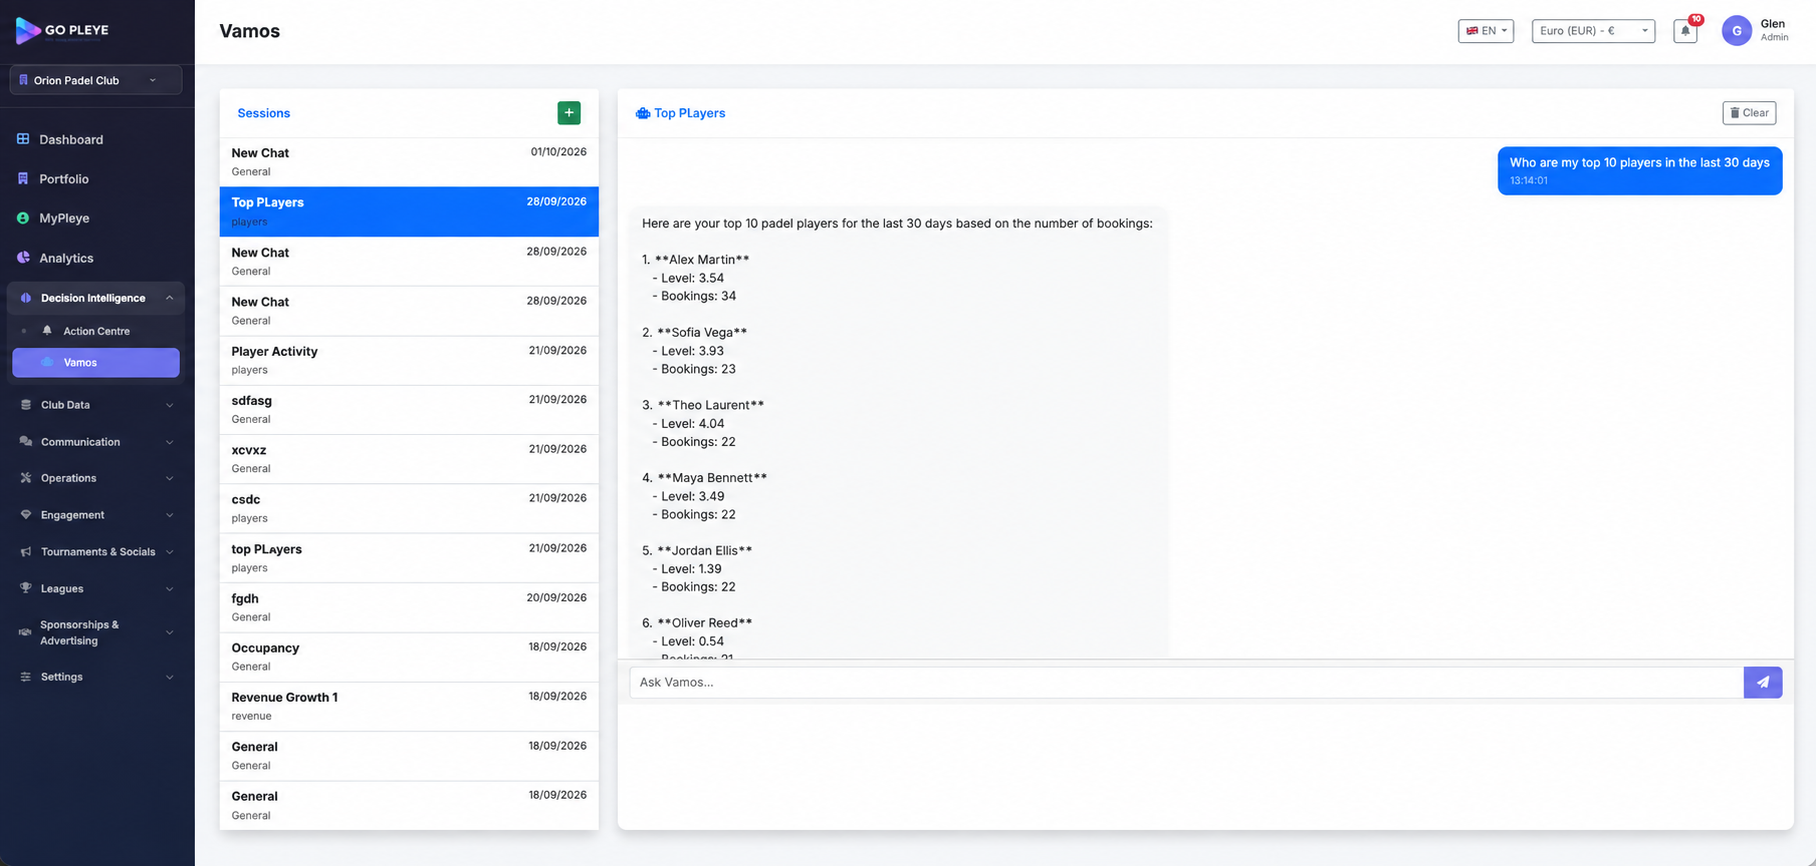Click the green new session plus button
The width and height of the screenshot is (1816, 866).
coord(569,113)
